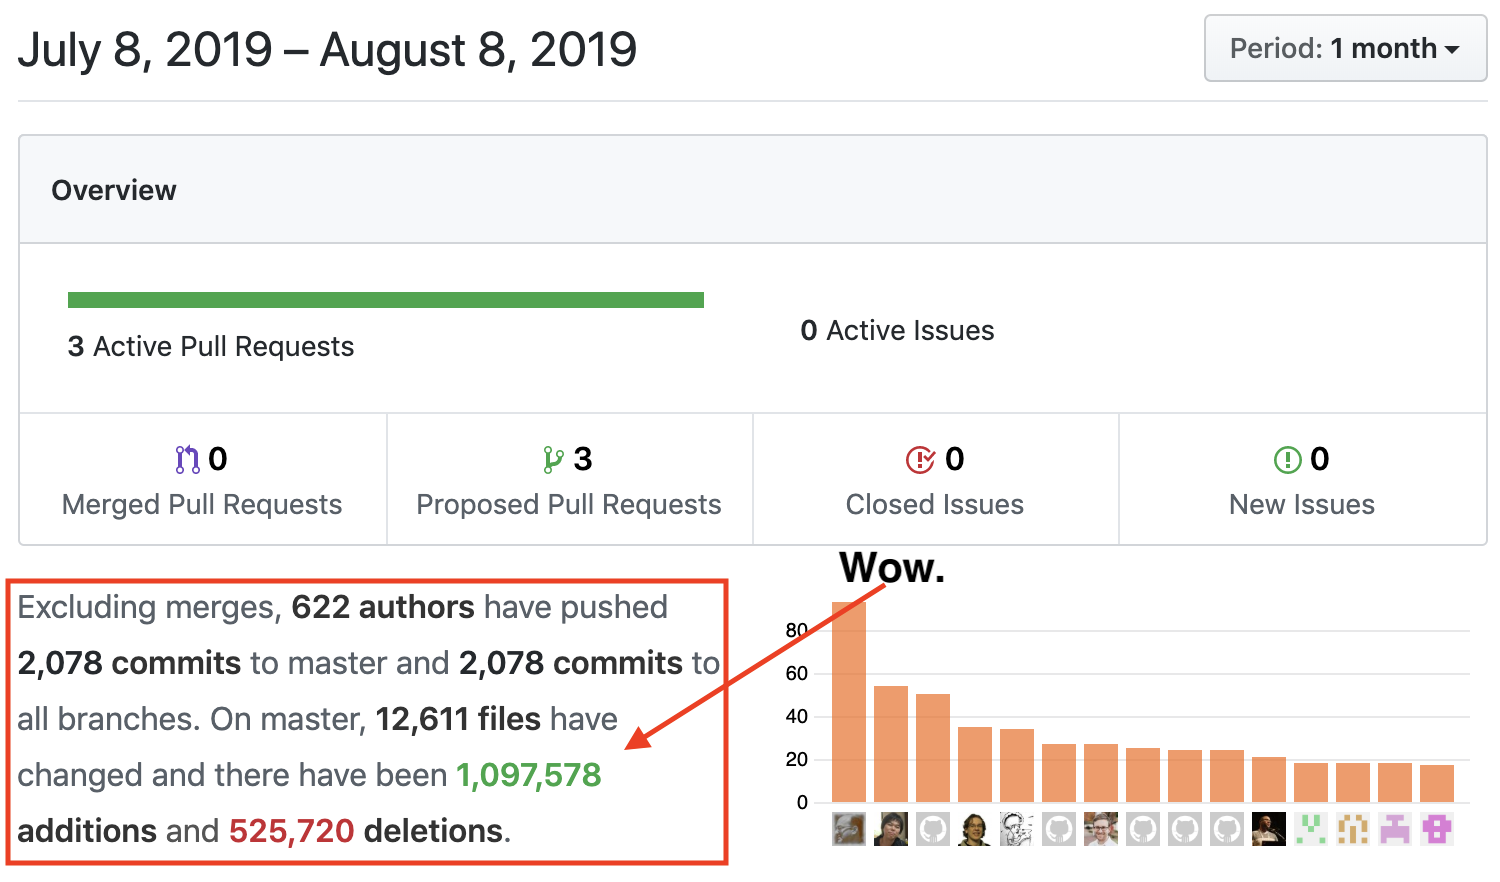Click the man-at-microphone contributor avatar
The width and height of the screenshot is (1500, 882).
(x=1268, y=828)
